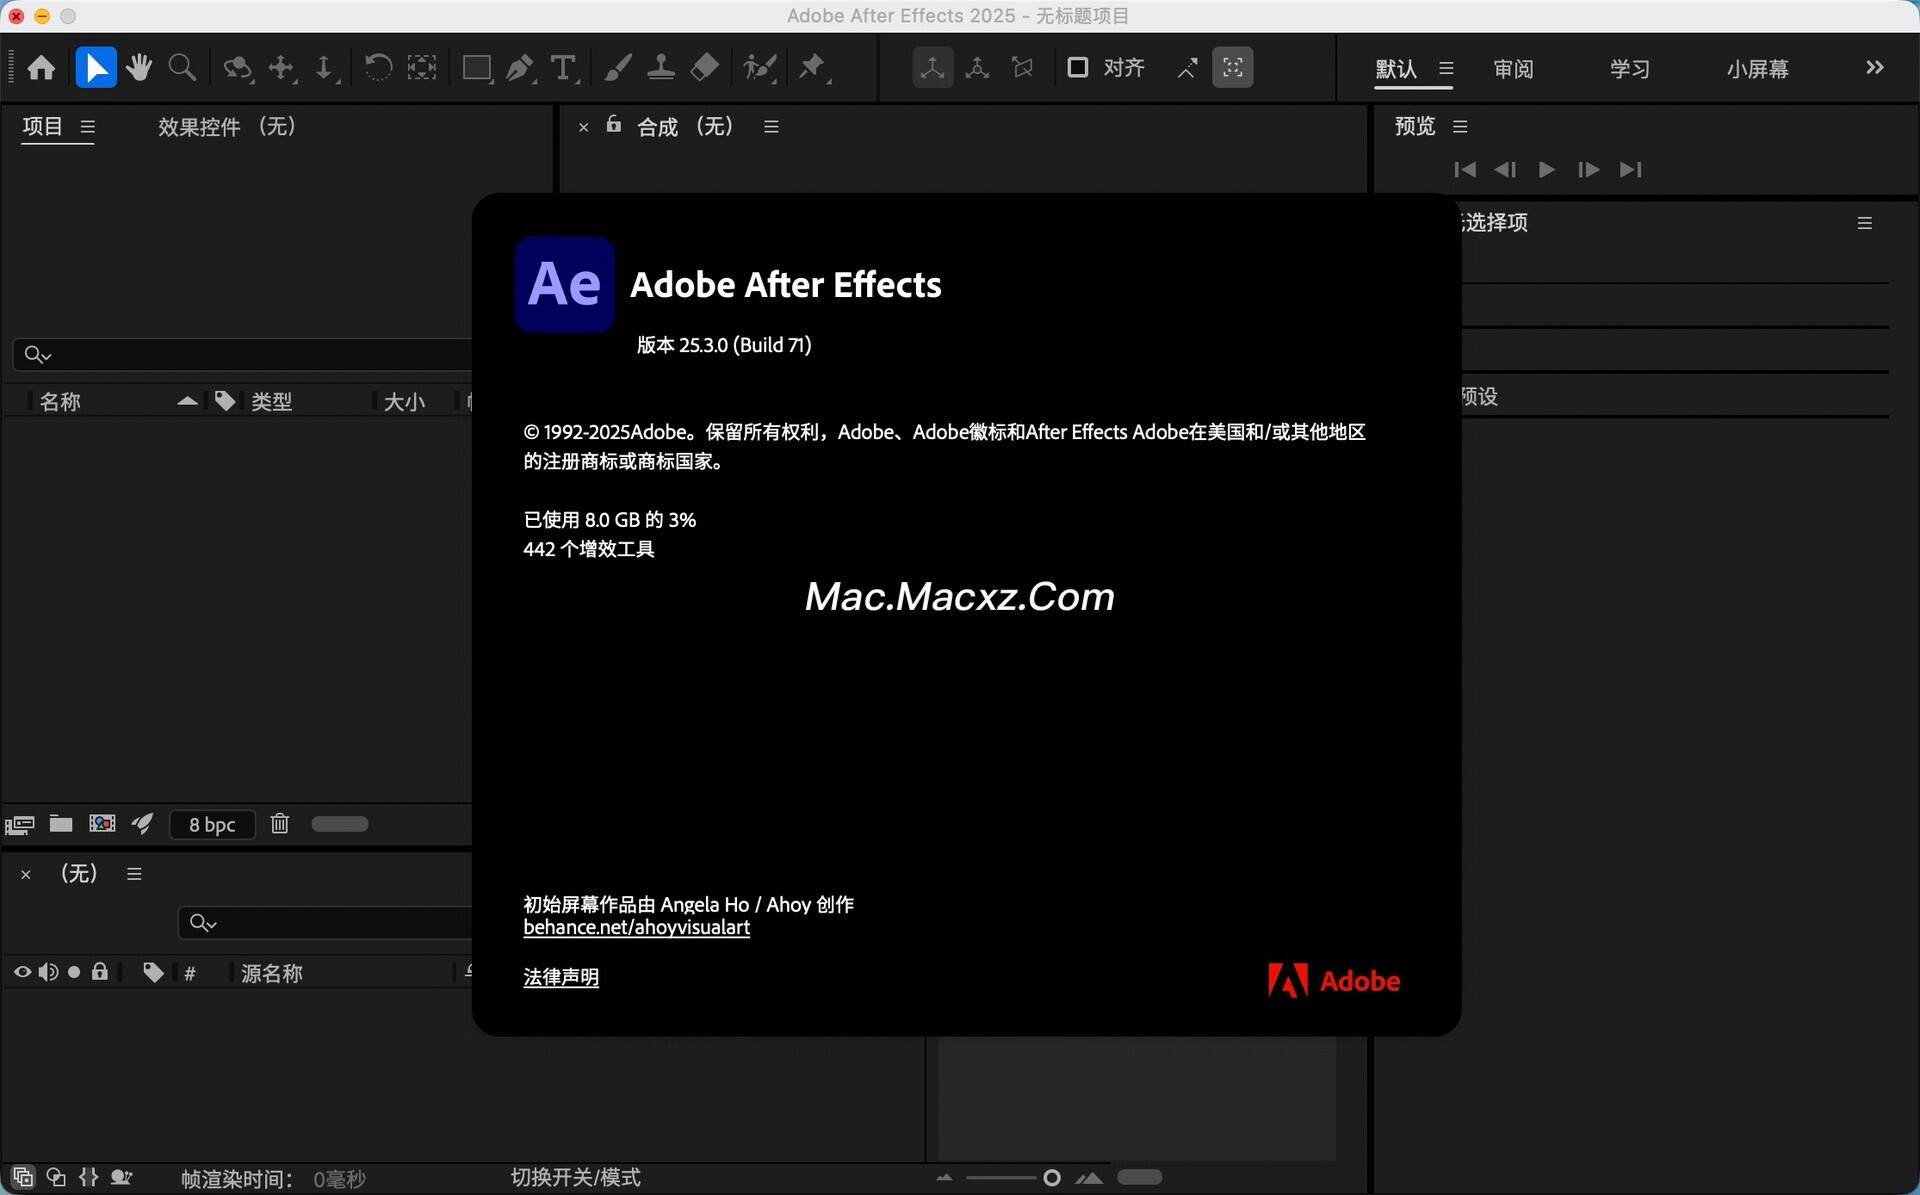The width and height of the screenshot is (1920, 1195).
Task: Open the 法律声明 link
Action: point(561,977)
